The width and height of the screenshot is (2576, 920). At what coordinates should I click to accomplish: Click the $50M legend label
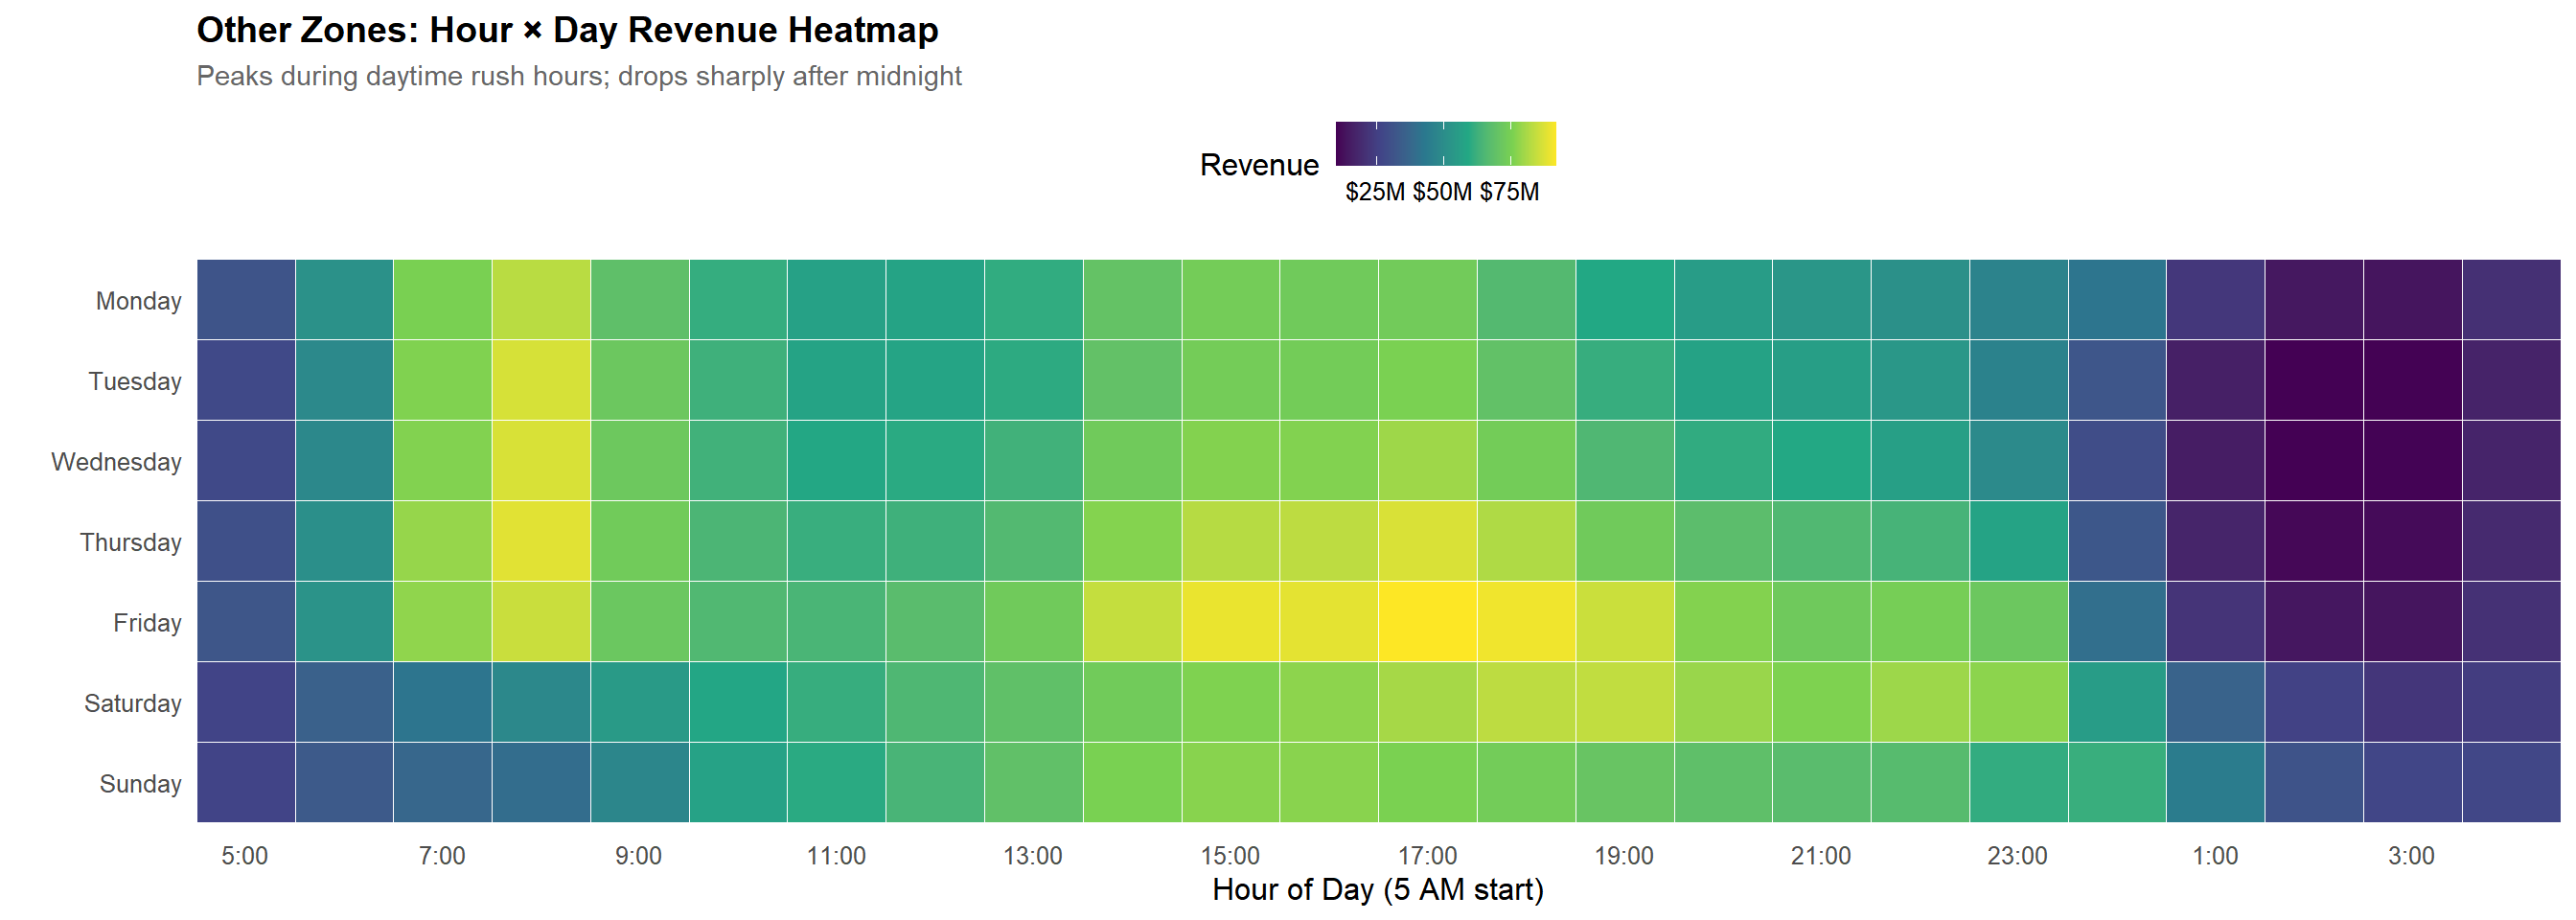[x=1442, y=192]
